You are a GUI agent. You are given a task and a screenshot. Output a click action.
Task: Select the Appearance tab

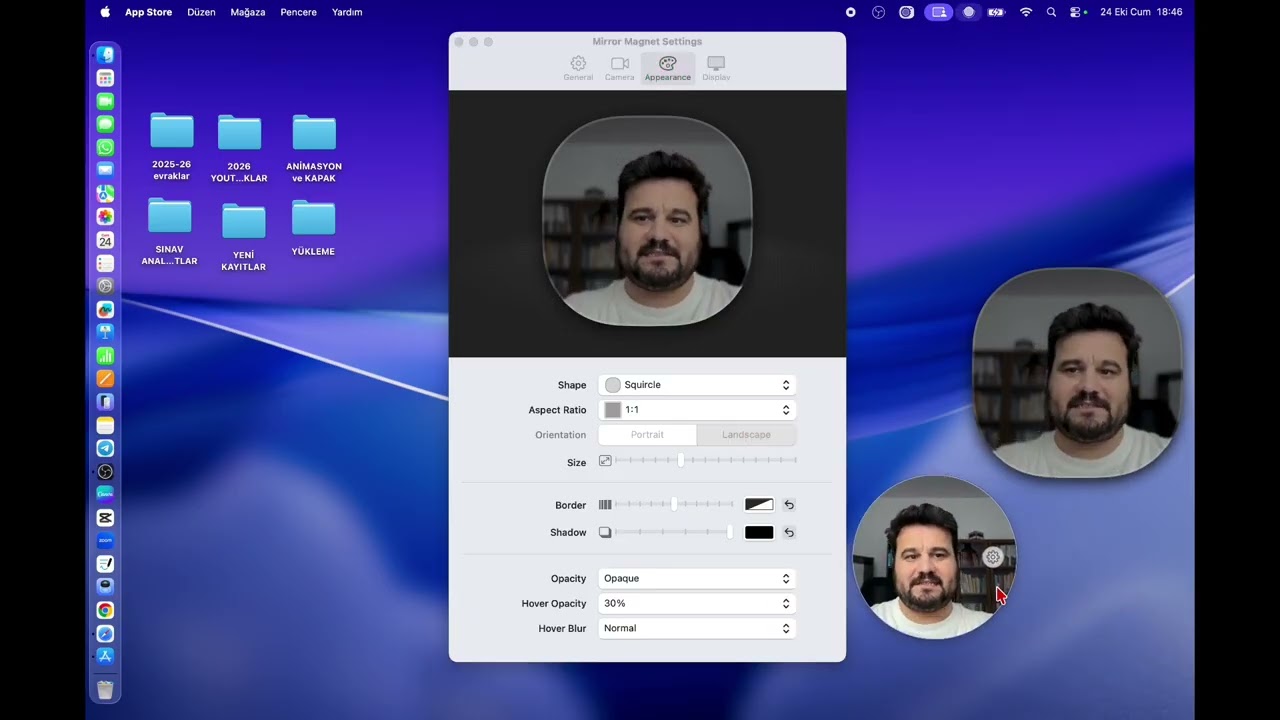[667, 68]
